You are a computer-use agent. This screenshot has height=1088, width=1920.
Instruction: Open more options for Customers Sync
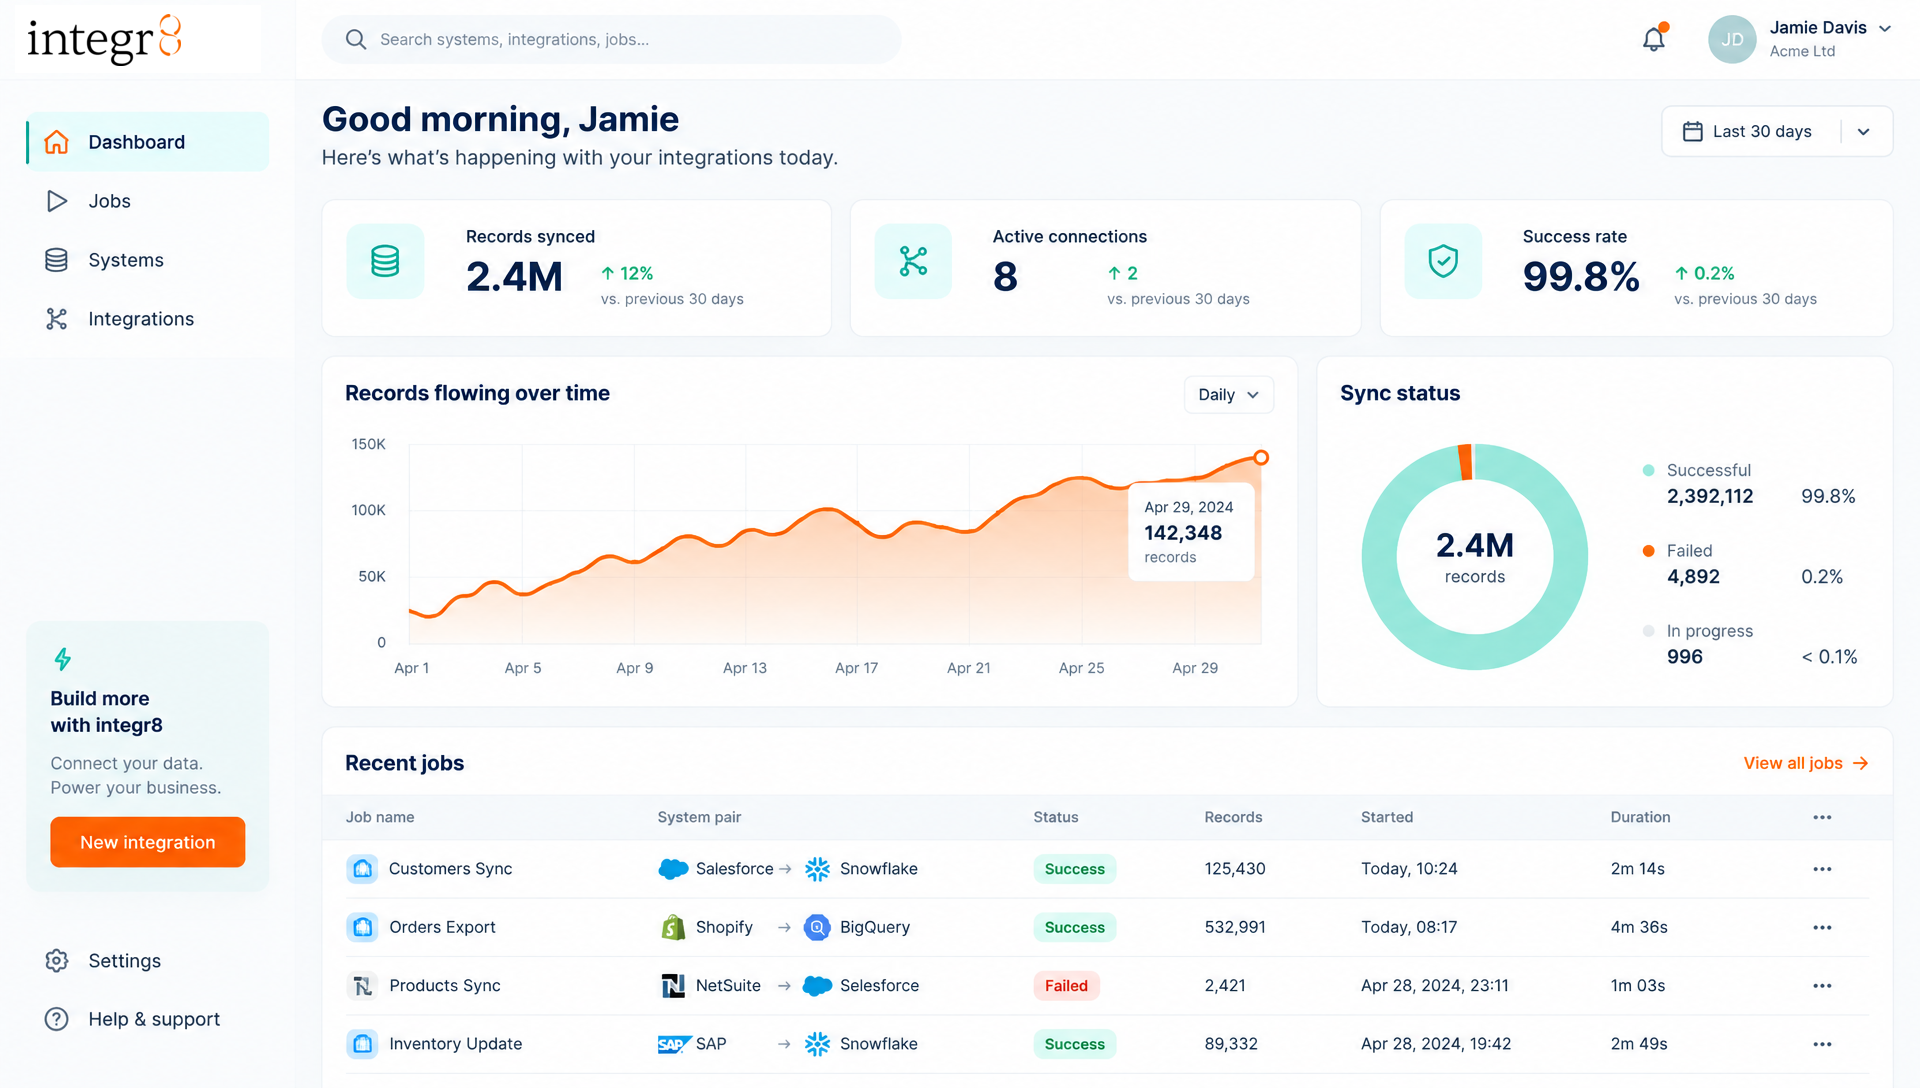click(x=1822, y=869)
